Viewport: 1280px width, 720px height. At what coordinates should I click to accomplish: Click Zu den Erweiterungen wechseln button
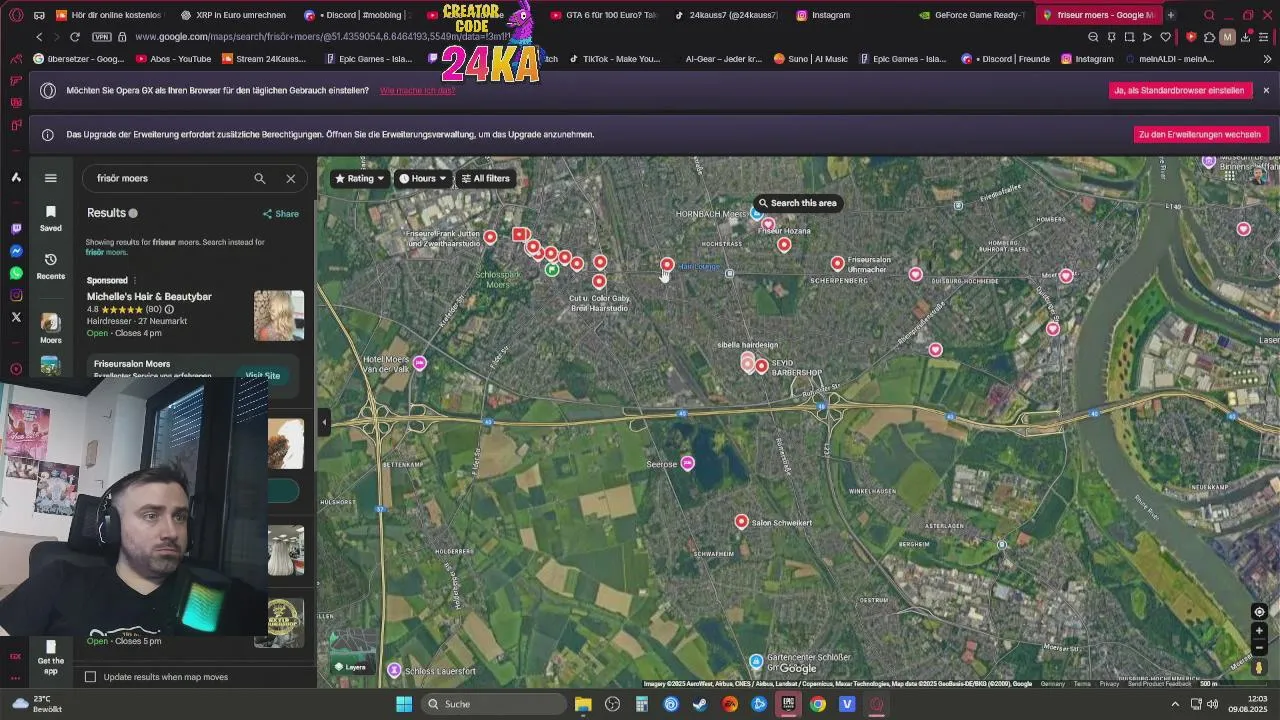[x=1200, y=134]
